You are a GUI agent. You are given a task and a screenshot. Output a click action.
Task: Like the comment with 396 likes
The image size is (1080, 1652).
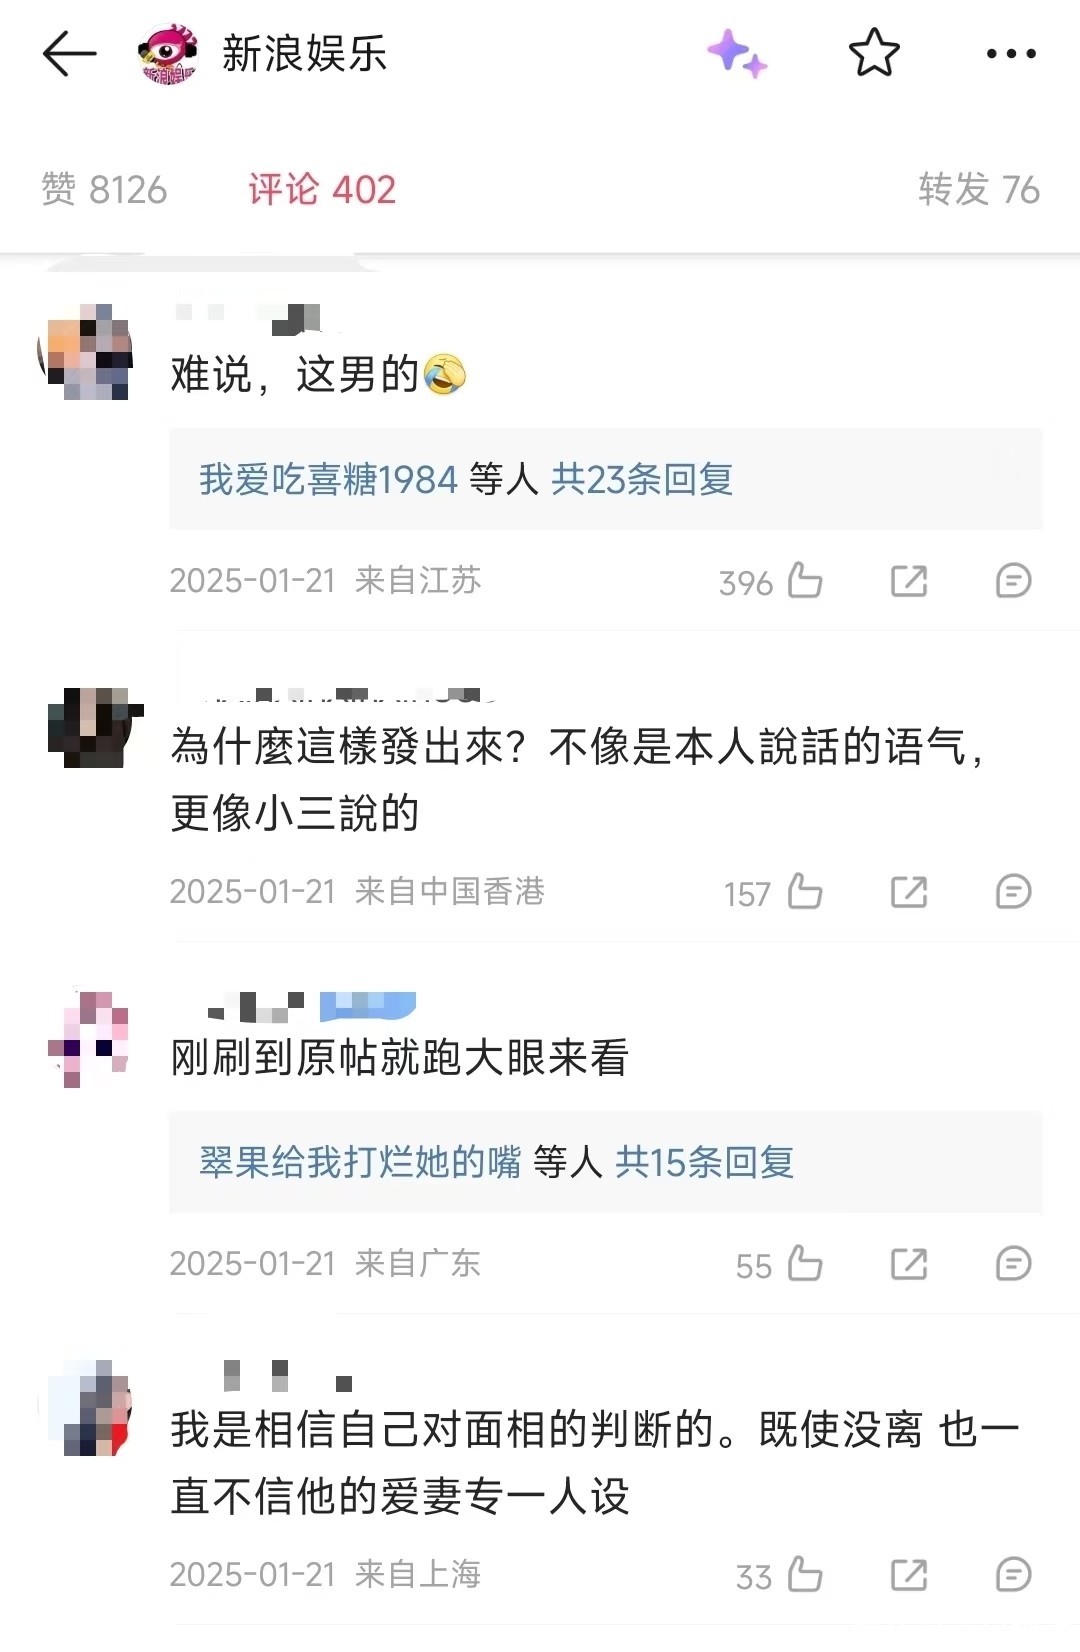(805, 581)
